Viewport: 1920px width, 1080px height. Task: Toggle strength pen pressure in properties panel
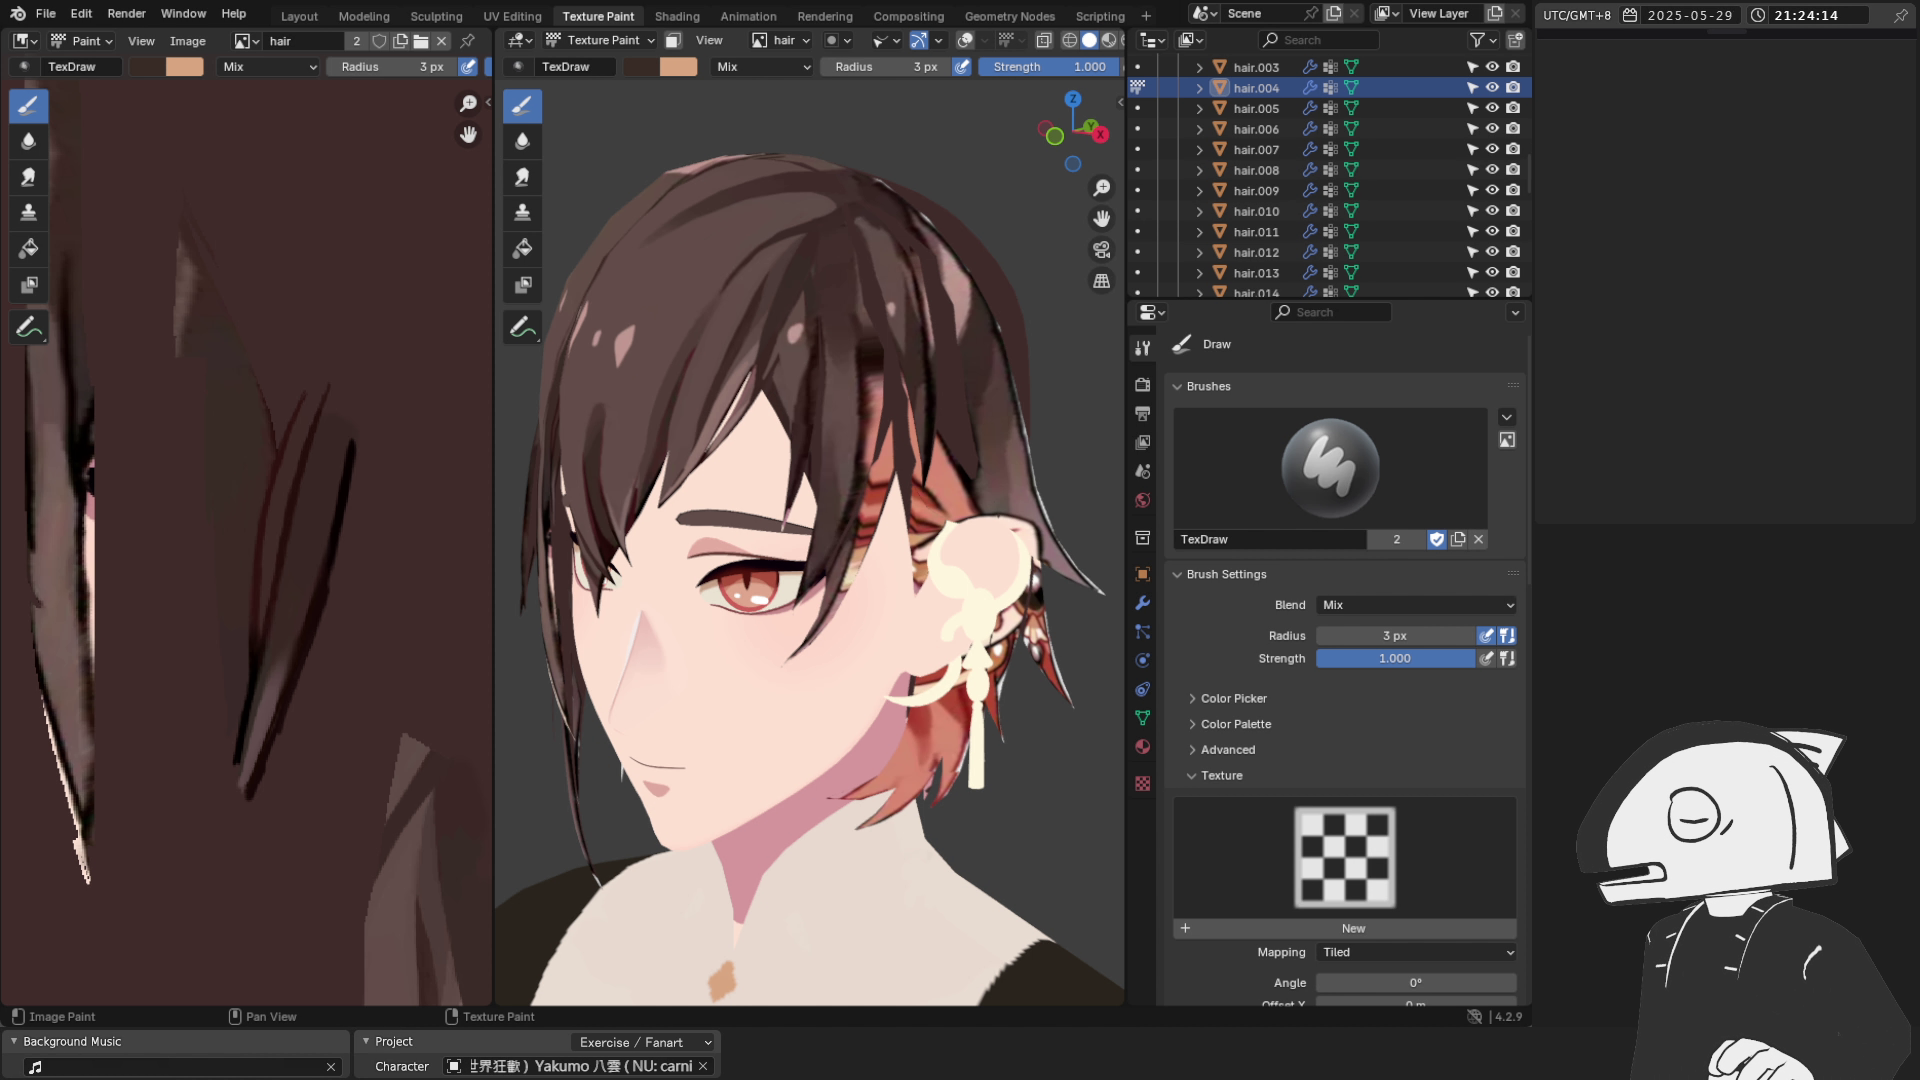pos(1487,659)
